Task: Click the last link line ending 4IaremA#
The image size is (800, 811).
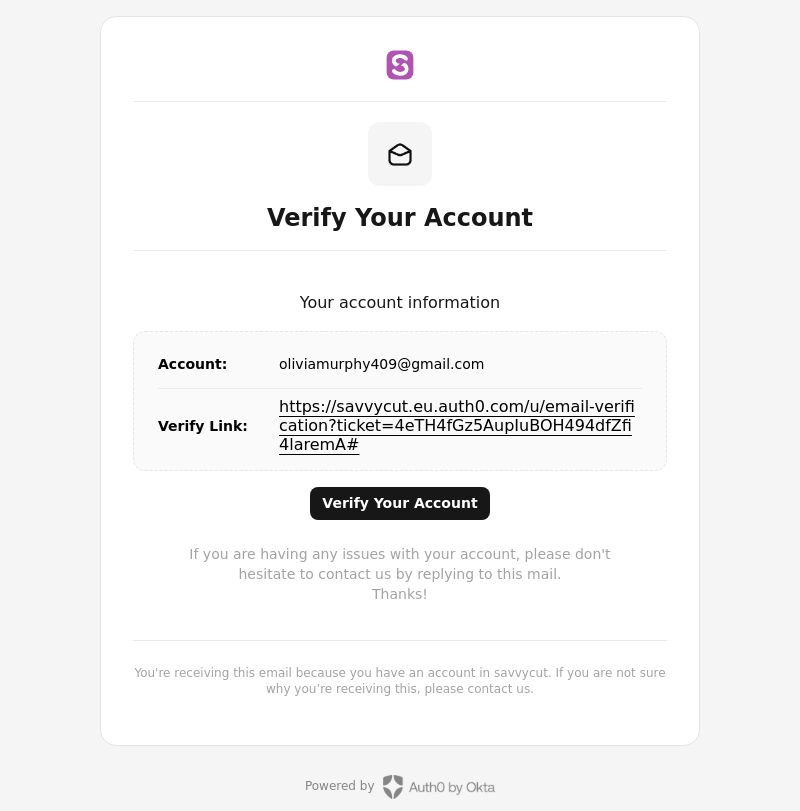Action: pos(319,445)
